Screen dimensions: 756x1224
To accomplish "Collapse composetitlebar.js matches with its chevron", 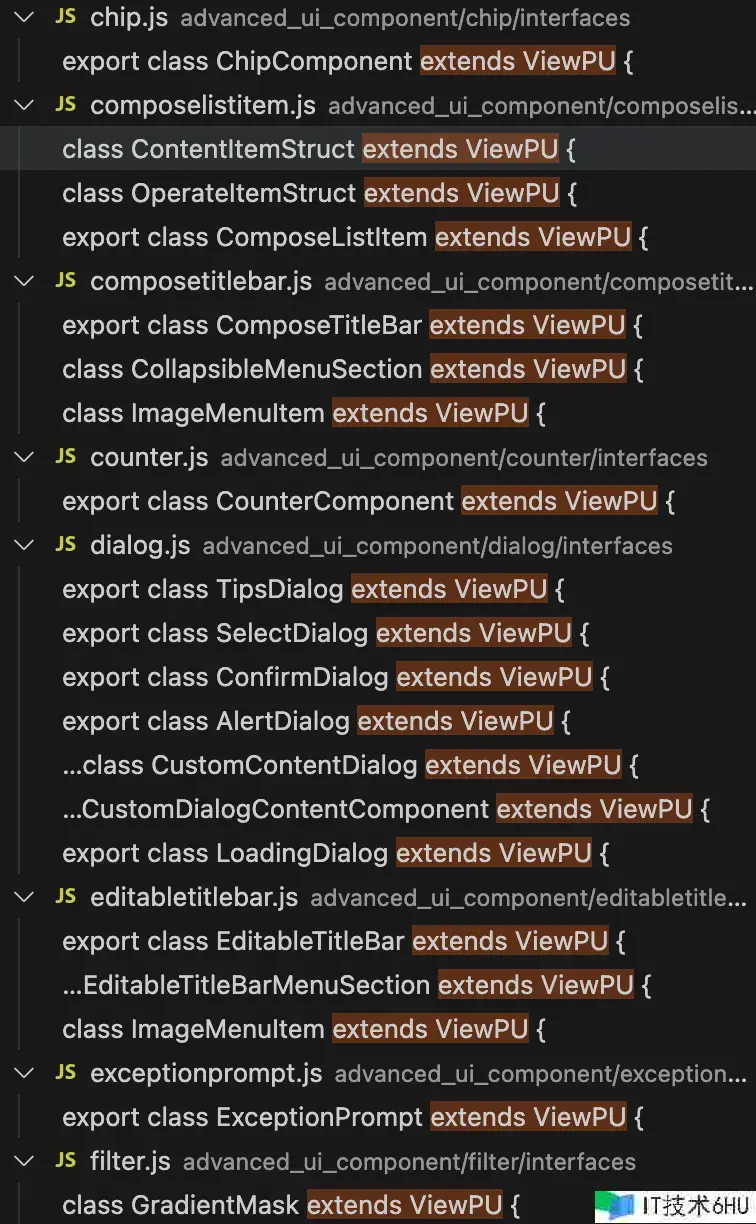I will click(x=23, y=281).
